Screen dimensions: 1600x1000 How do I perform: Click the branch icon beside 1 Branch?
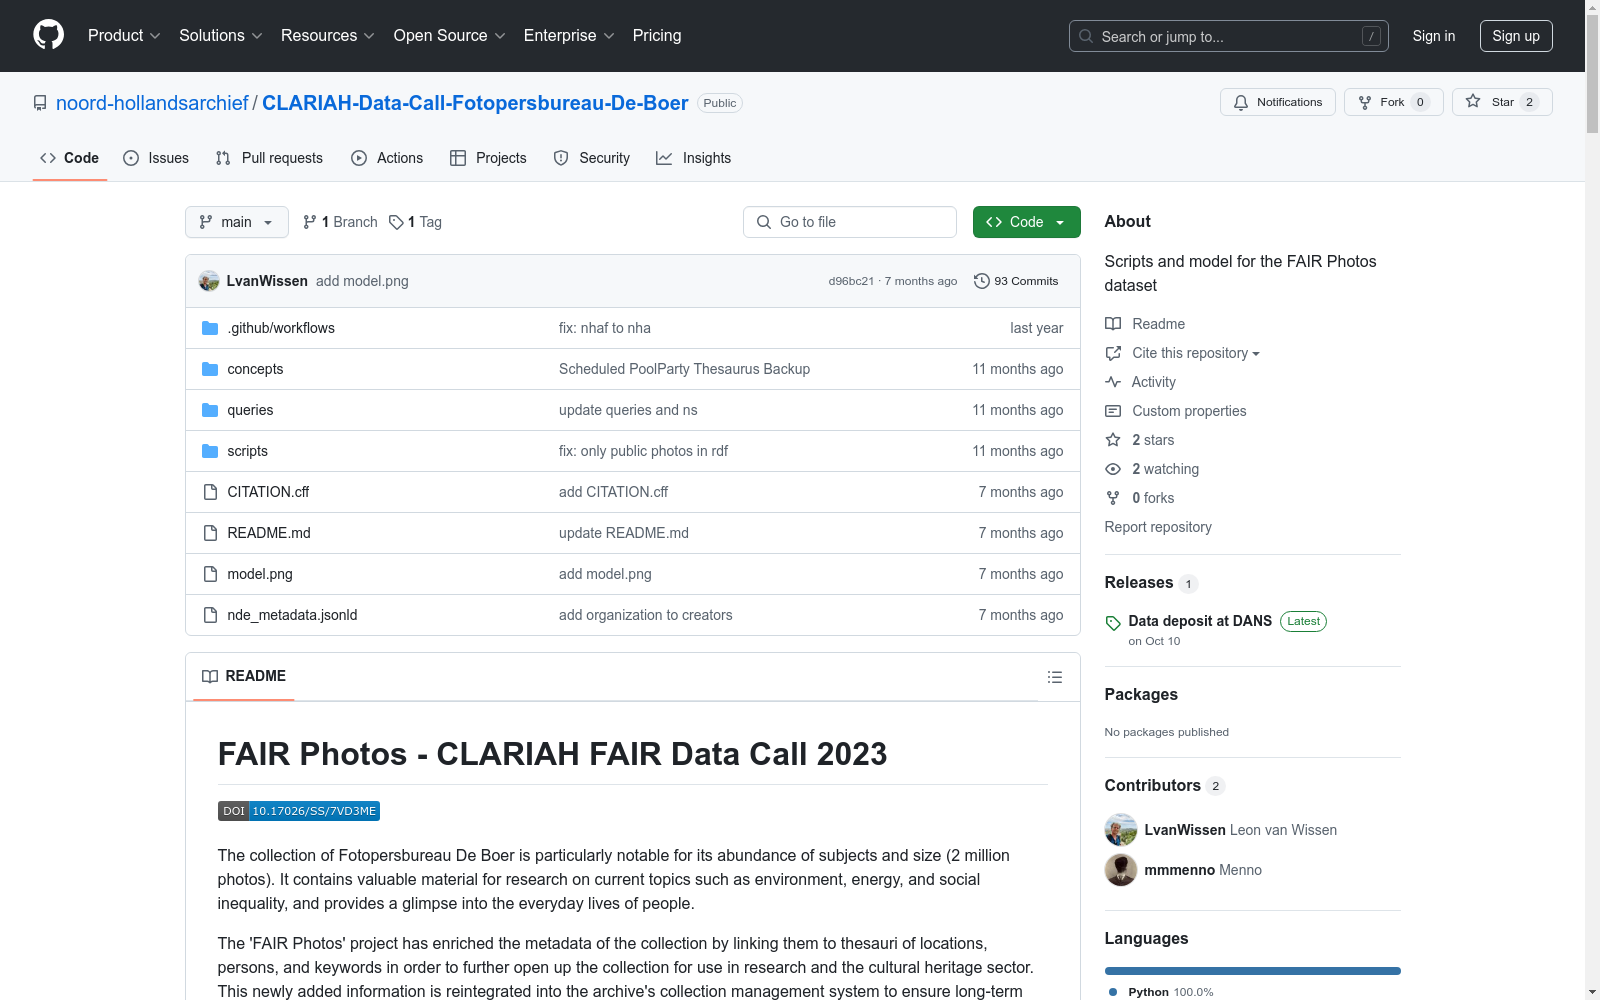(310, 222)
